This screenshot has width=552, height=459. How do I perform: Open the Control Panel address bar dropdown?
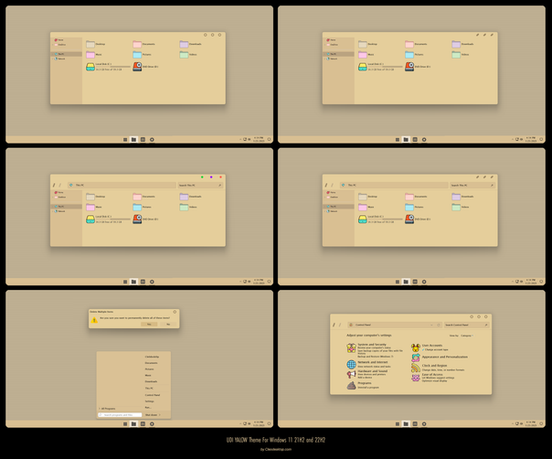point(432,325)
